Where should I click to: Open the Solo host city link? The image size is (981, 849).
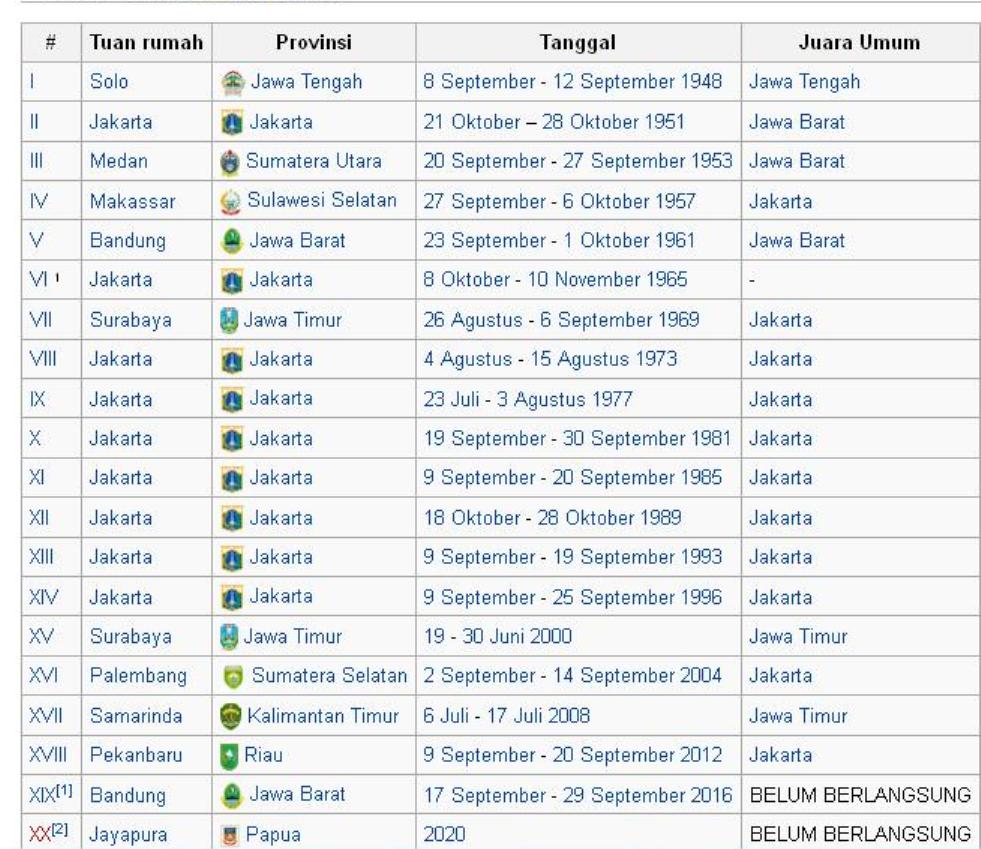pos(106,82)
